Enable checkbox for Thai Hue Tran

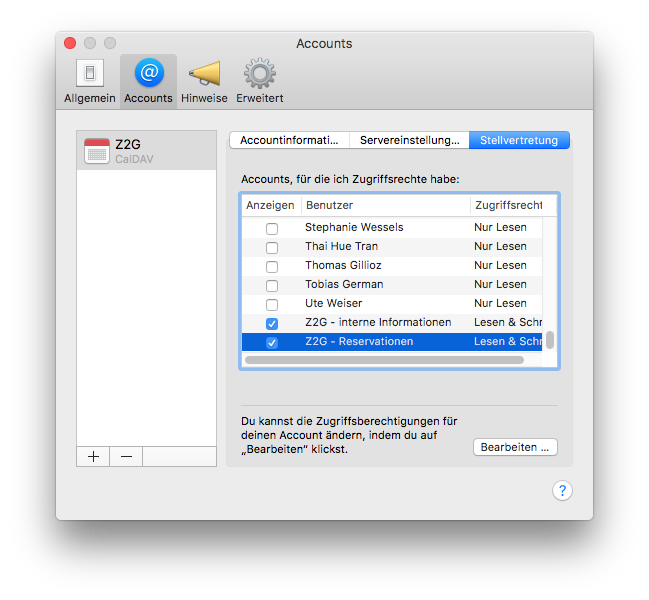pos(272,247)
